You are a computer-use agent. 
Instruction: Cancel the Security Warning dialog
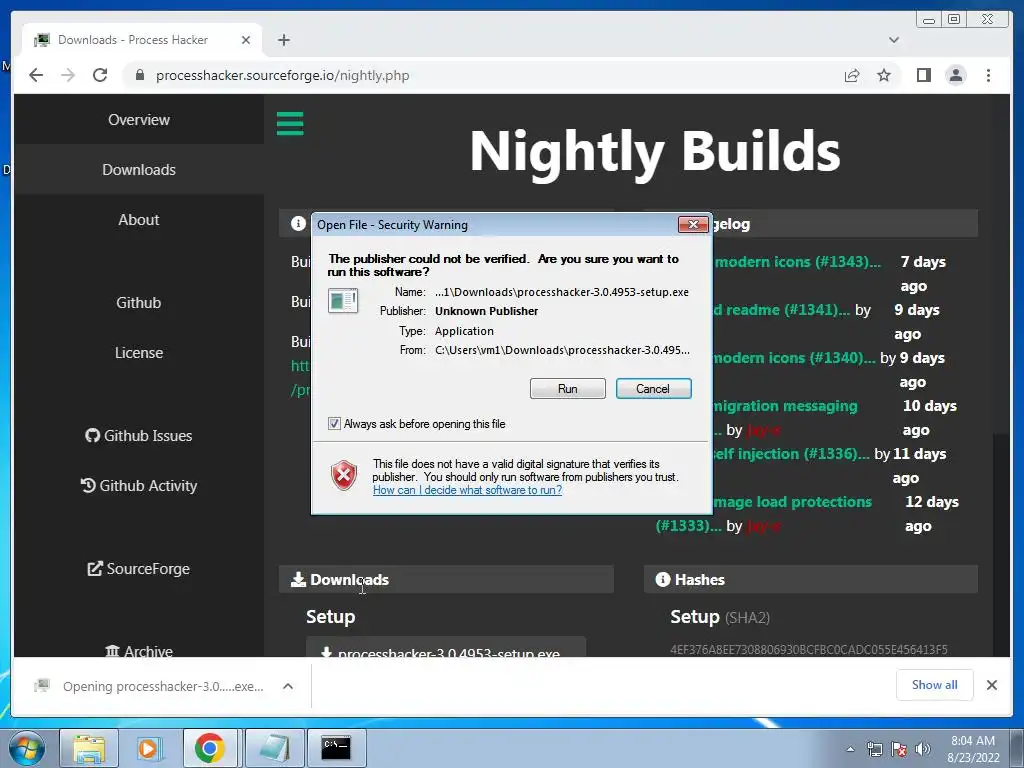(x=653, y=389)
